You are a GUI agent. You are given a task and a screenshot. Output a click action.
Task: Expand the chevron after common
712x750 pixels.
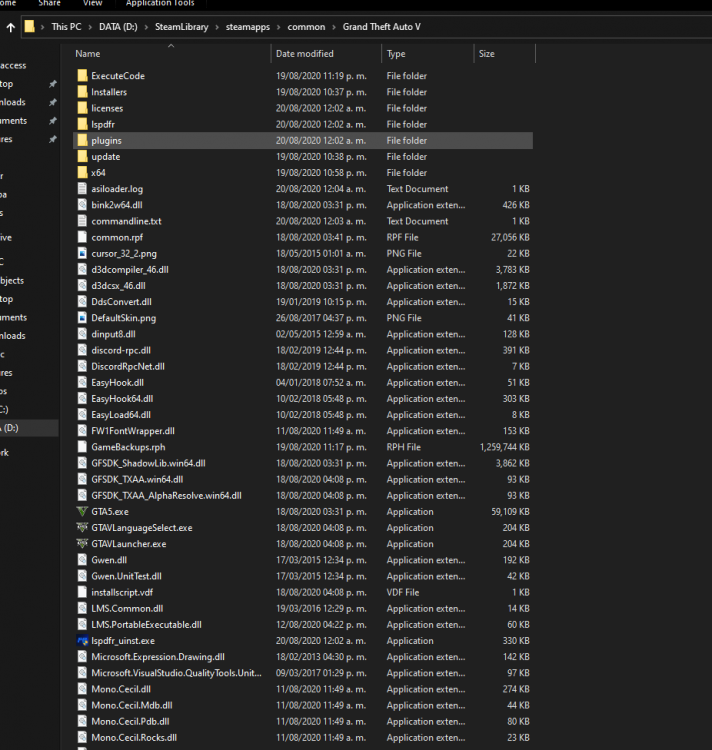point(334,27)
